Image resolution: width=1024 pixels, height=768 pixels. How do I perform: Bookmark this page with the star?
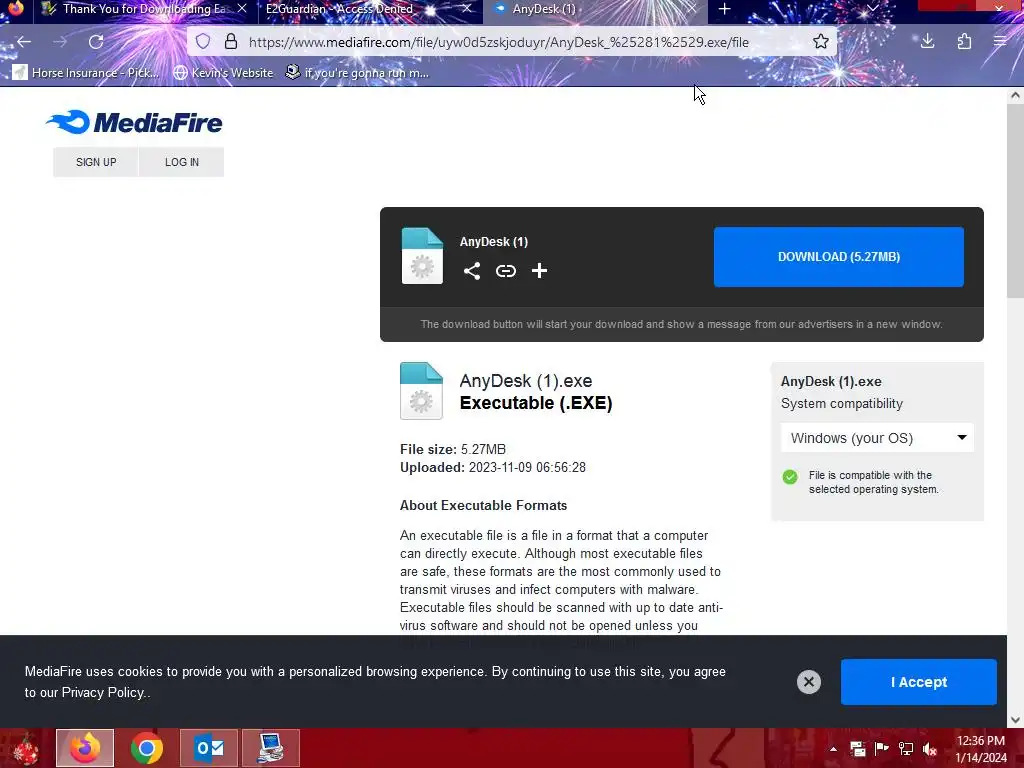coord(821,42)
